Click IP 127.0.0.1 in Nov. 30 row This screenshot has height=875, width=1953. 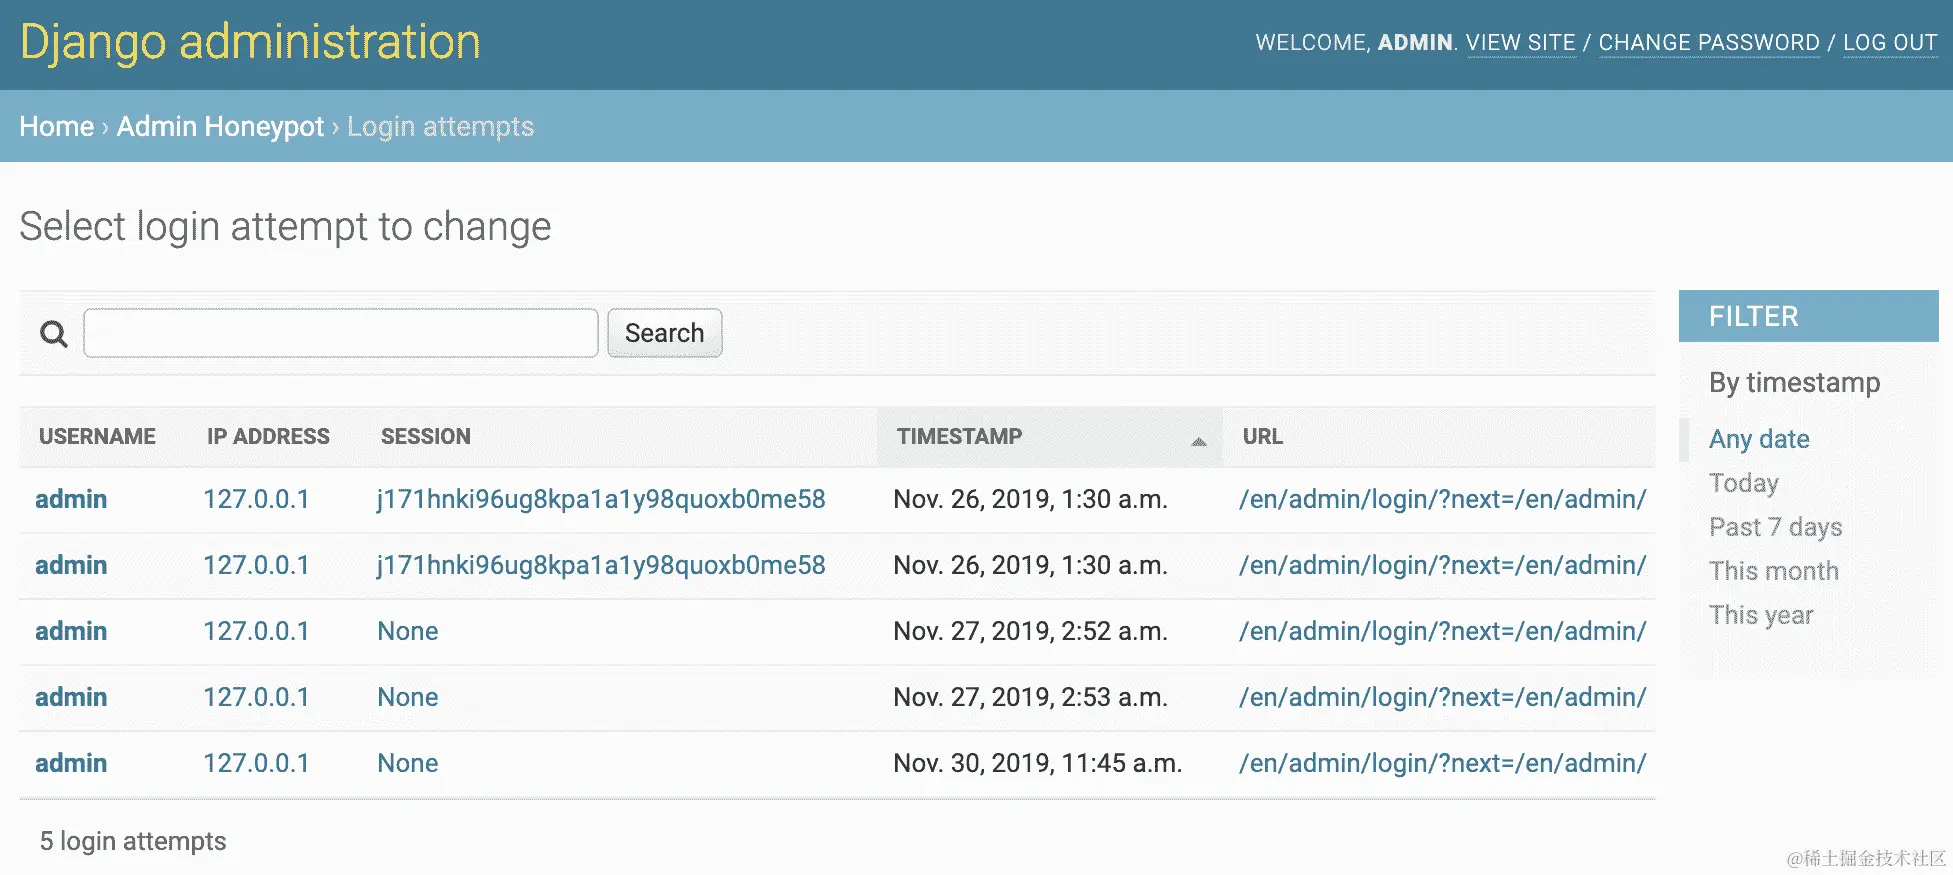(x=257, y=763)
